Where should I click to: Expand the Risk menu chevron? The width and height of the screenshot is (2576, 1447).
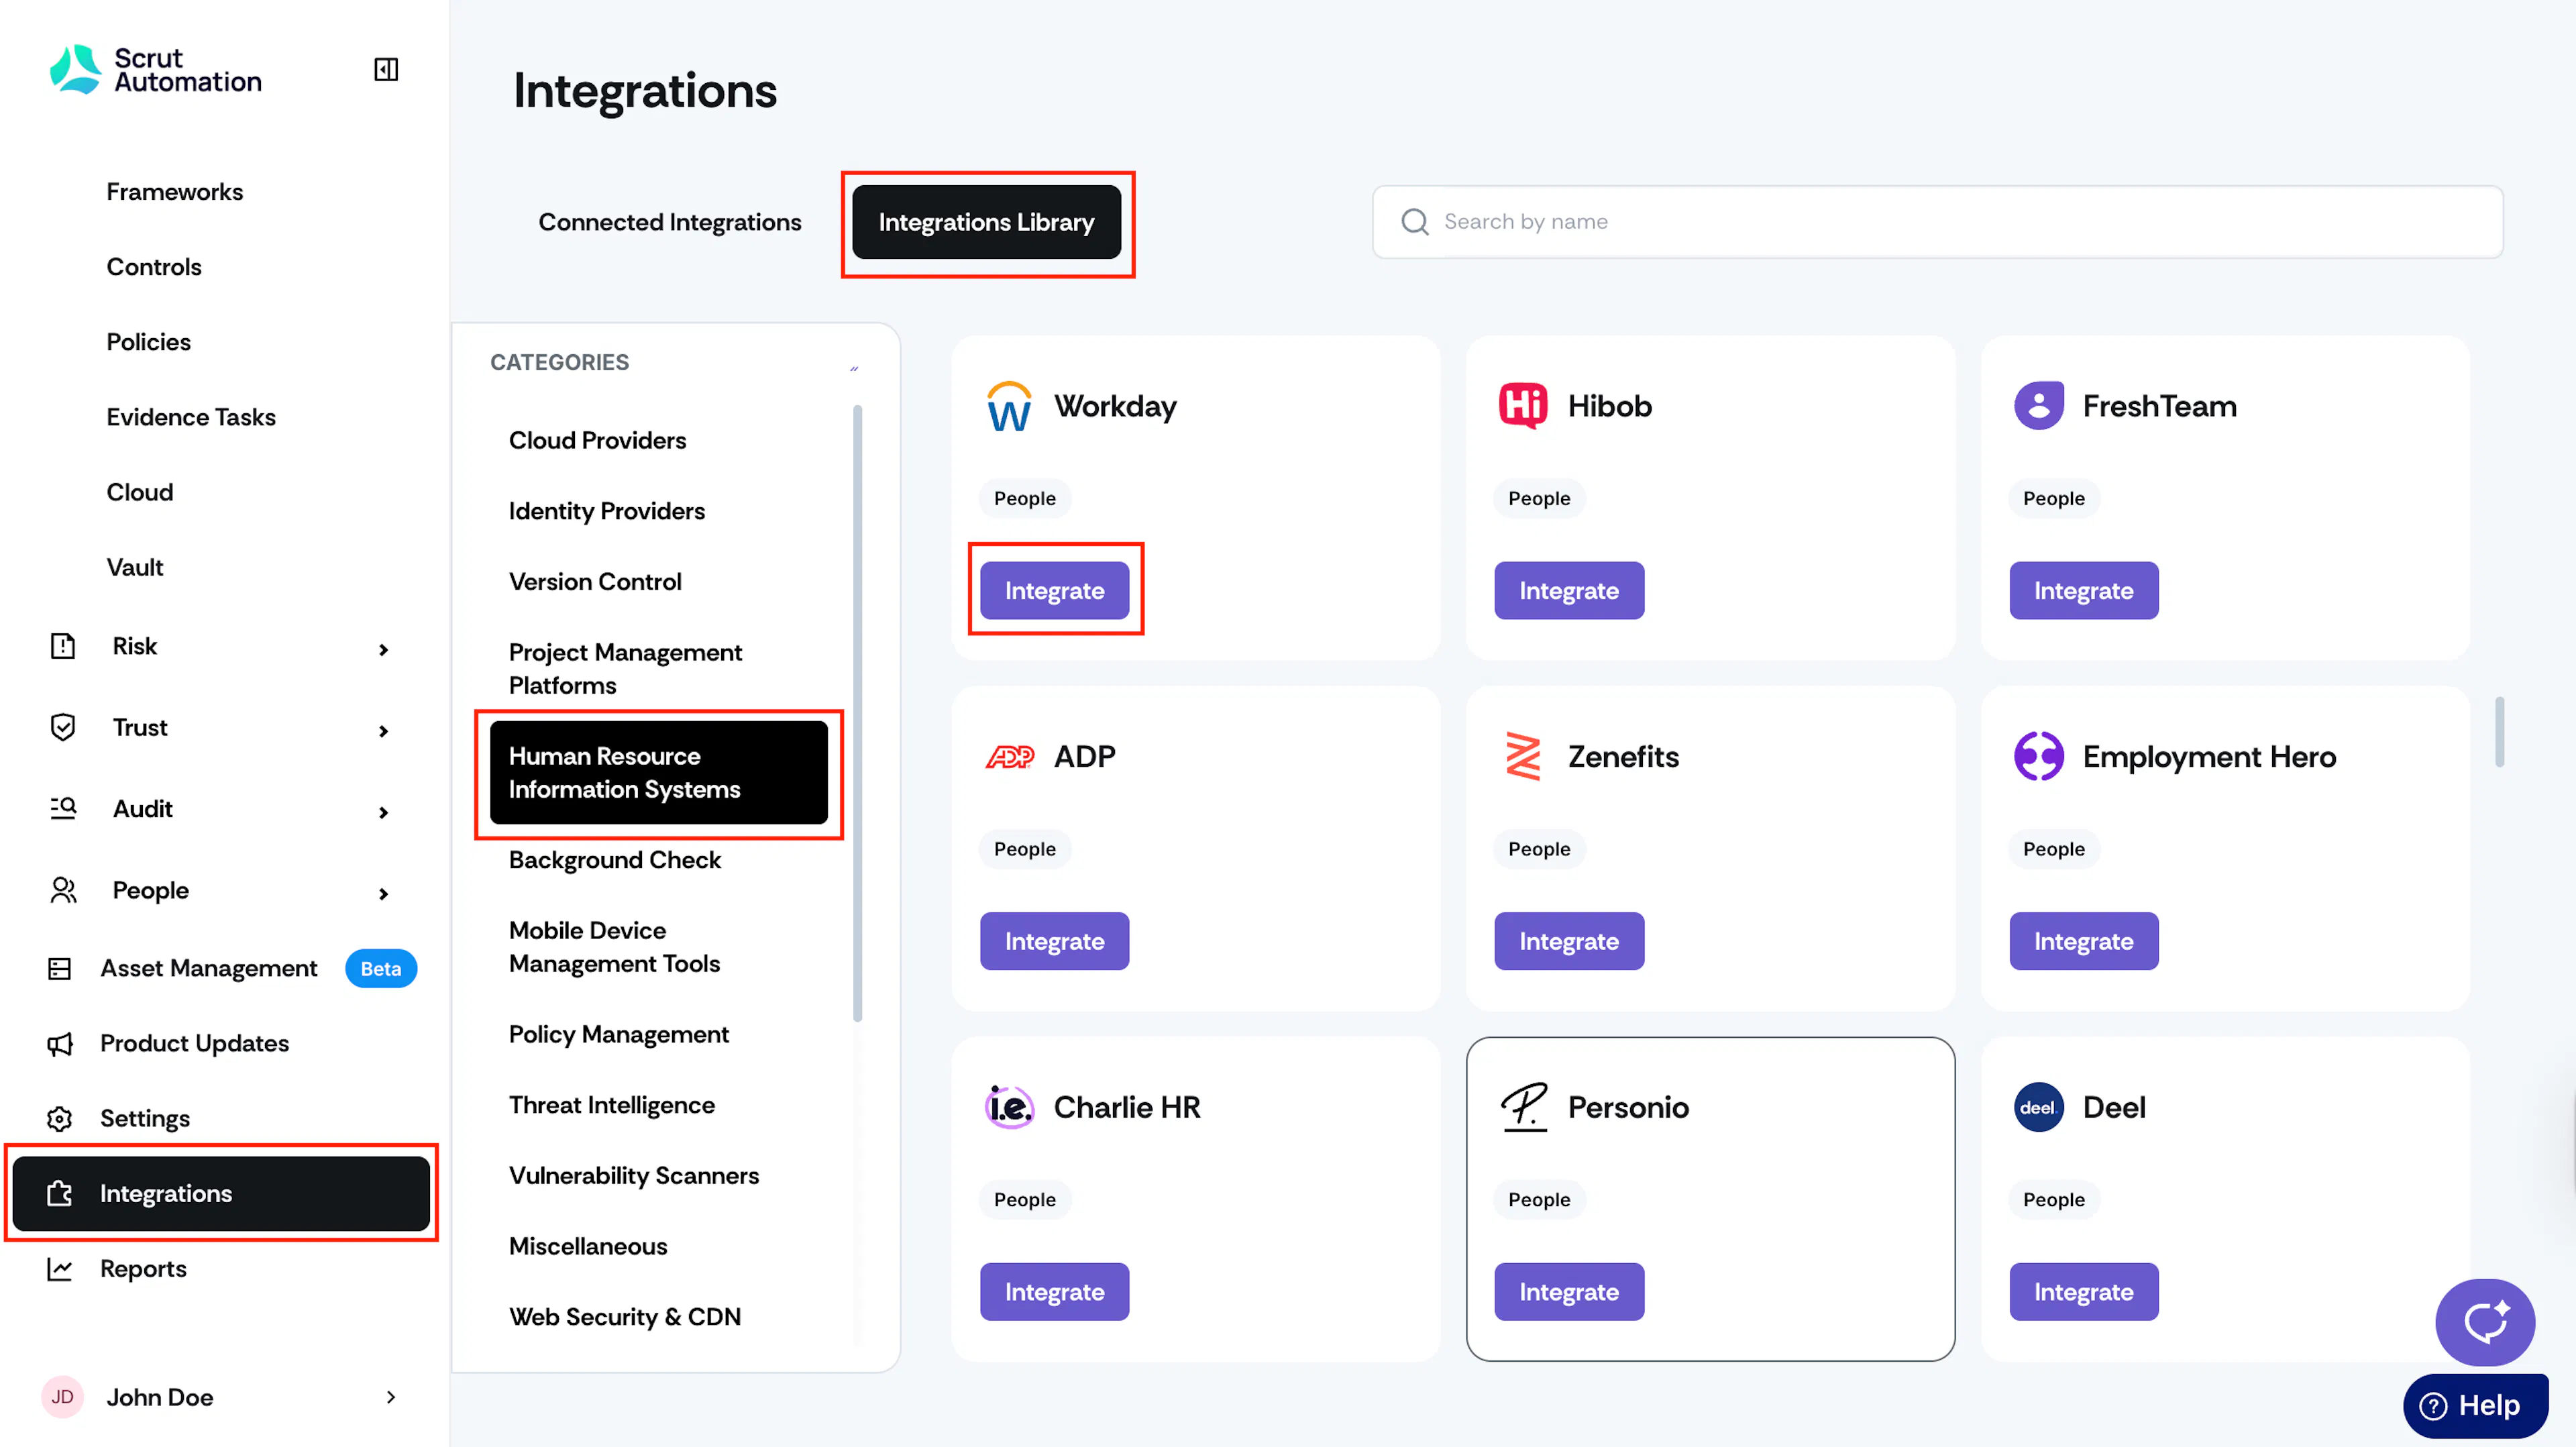[383, 649]
